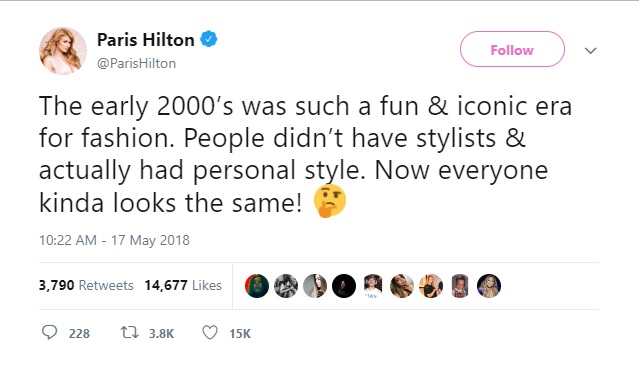
Task: Like the tweet with heart icon
Action: click(x=210, y=333)
